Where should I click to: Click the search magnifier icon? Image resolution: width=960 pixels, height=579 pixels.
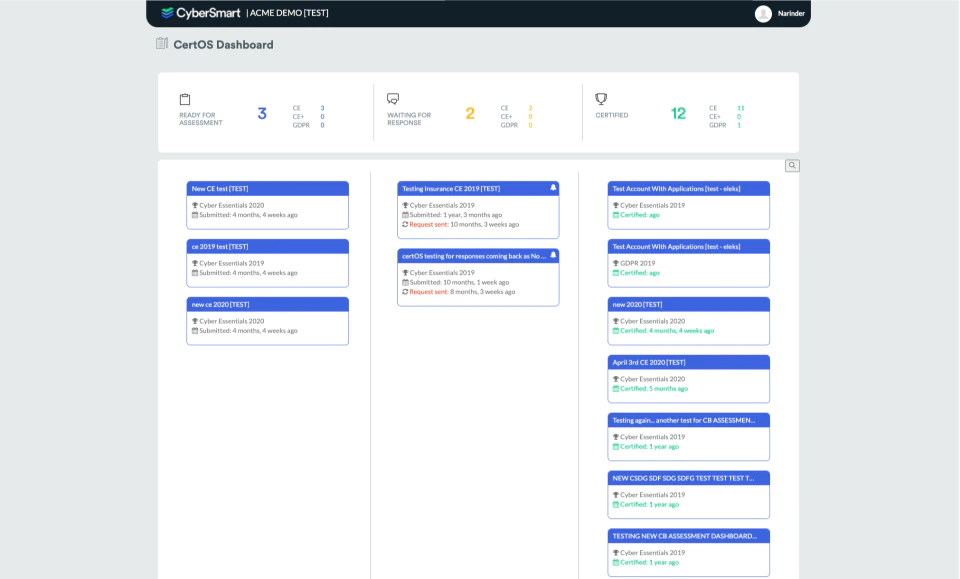(x=792, y=165)
